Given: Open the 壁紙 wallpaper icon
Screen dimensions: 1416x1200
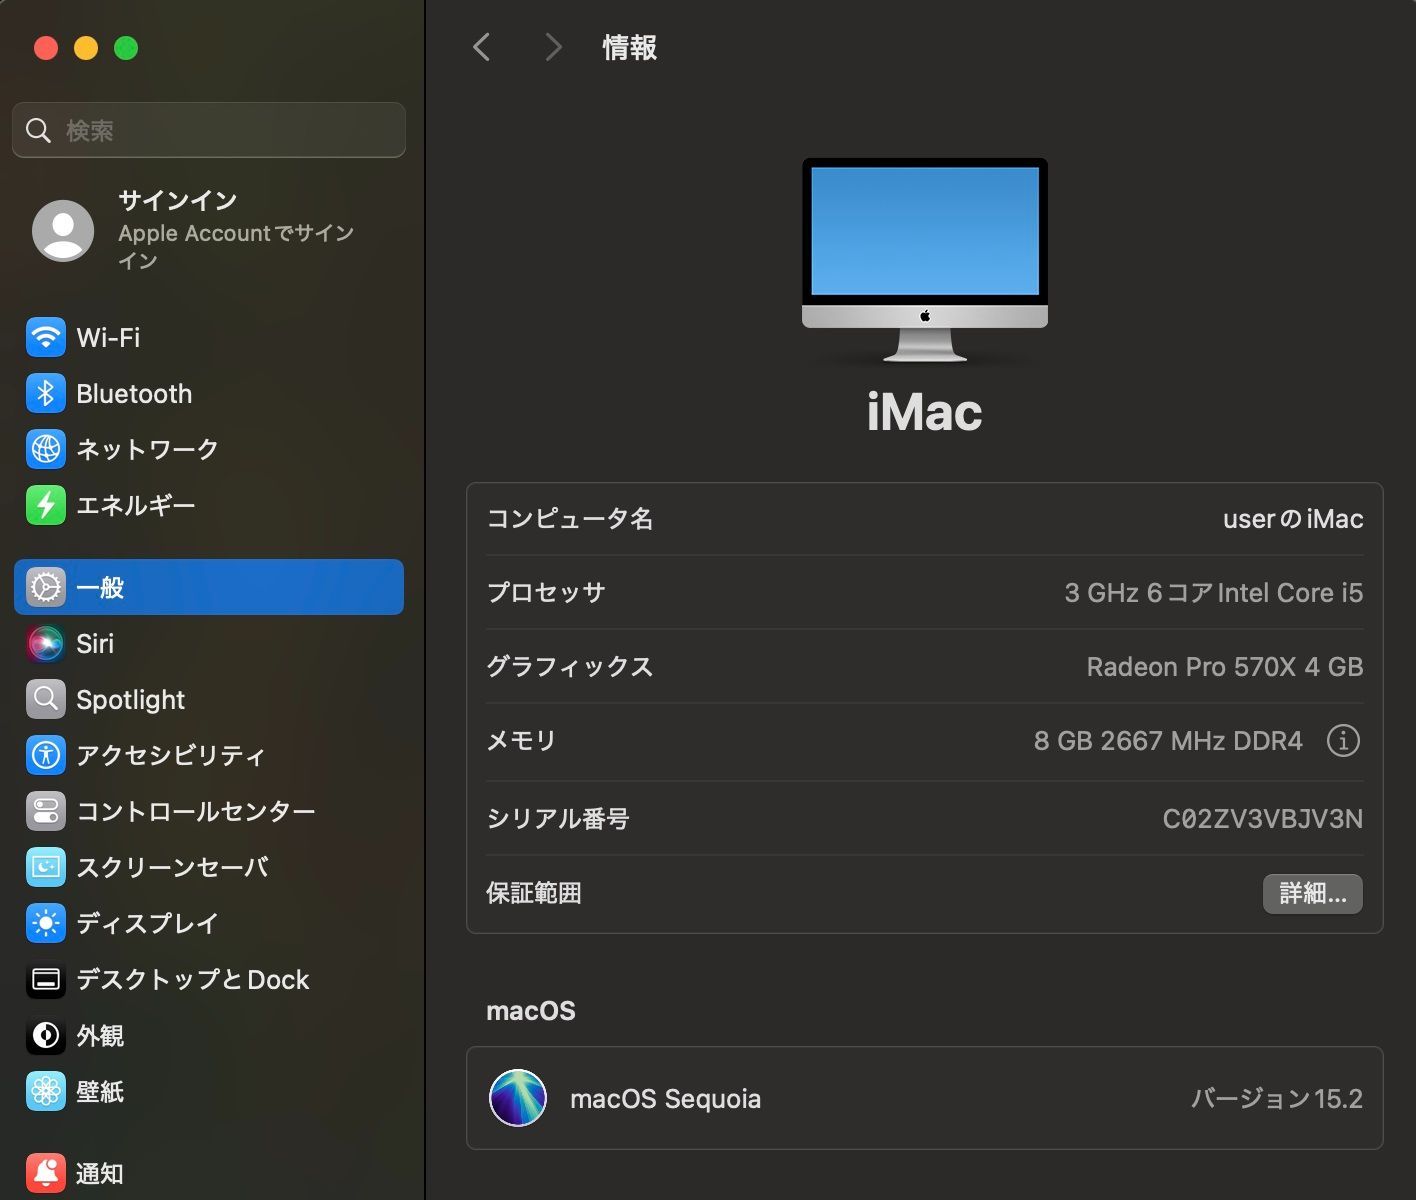Looking at the screenshot, I should tap(46, 1092).
